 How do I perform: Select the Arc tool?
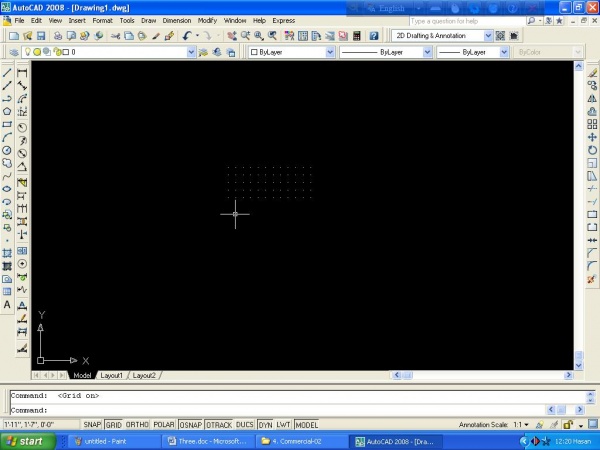point(7,137)
